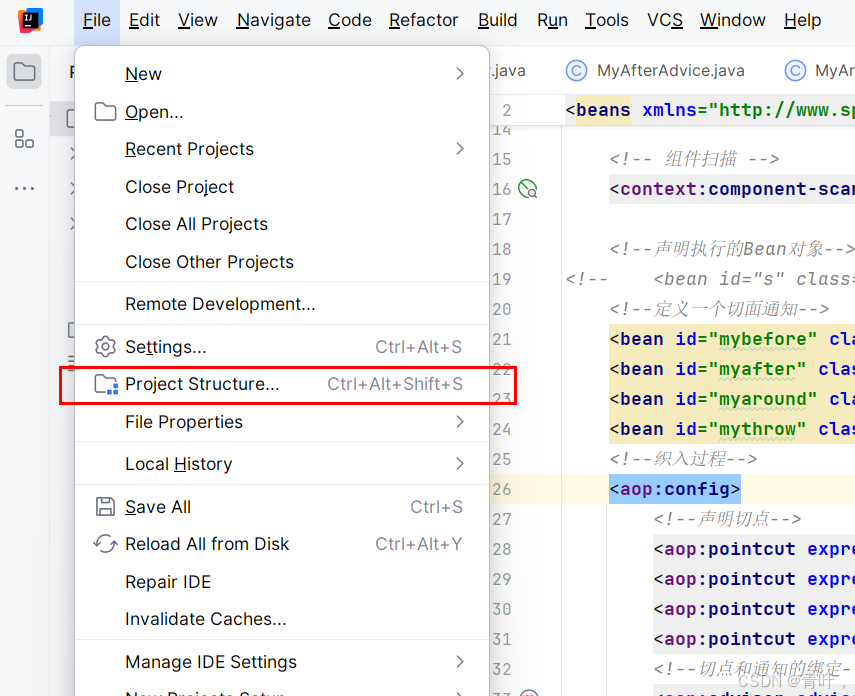Screen dimensions: 855x696
Task: Select Close Other Projects menu entry
Action: pyautogui.click(x=282, y=262)
